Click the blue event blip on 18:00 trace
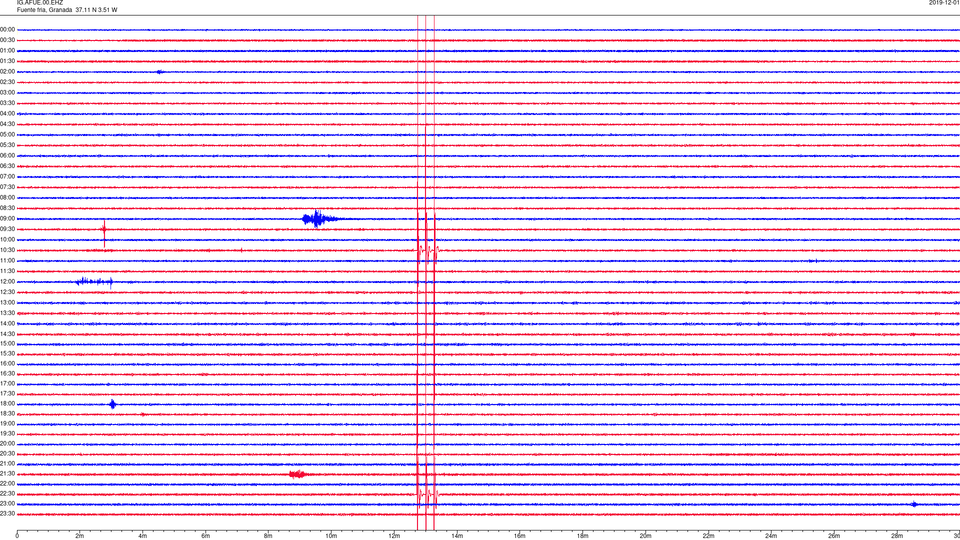 [112, 404]
